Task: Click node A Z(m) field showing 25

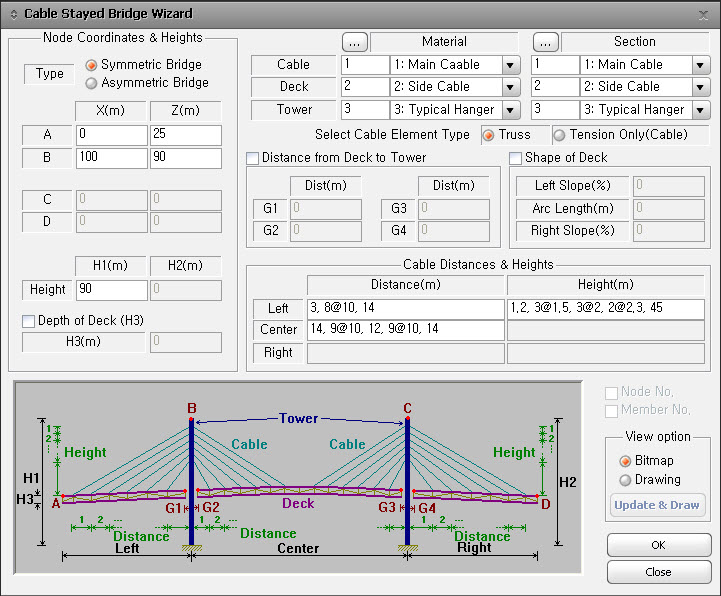Action: click(185, 135)
